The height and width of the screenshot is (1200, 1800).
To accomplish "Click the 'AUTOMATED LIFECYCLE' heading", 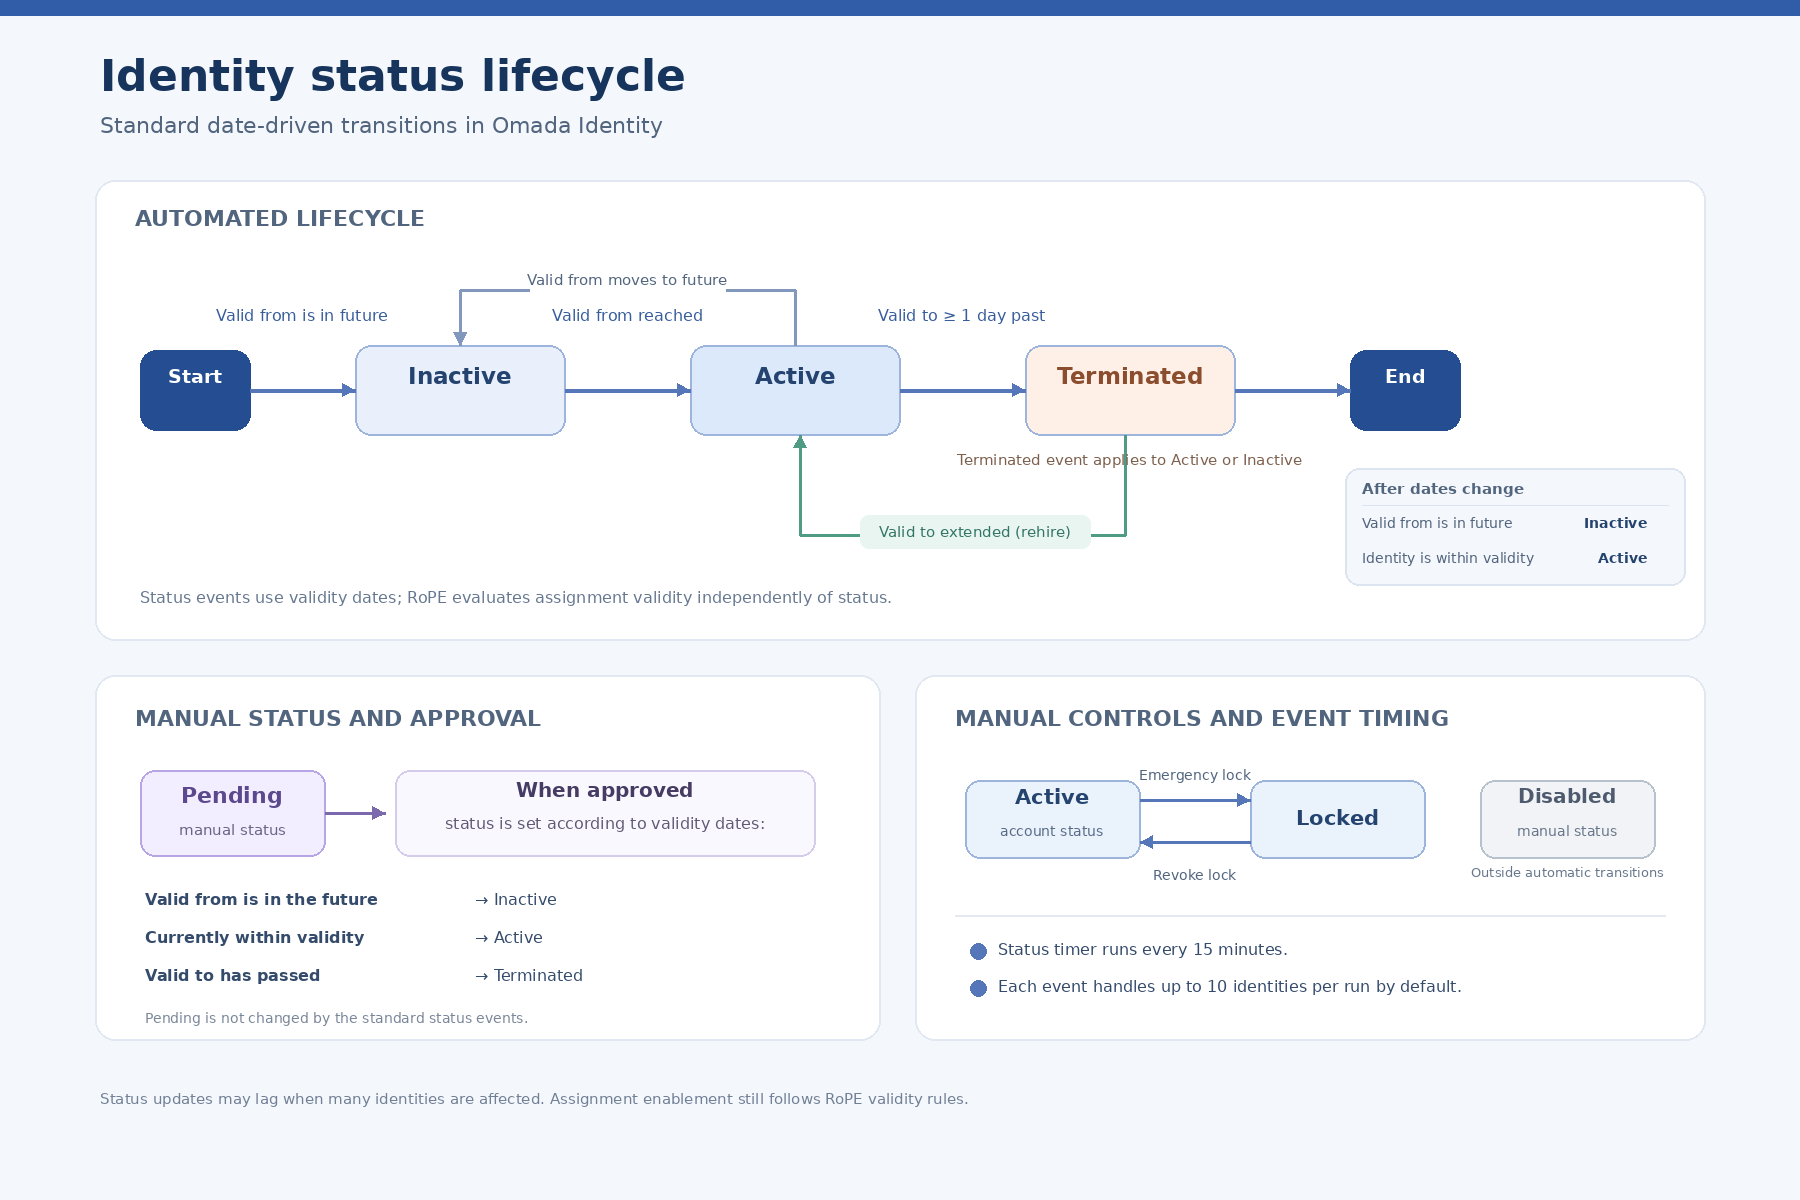I will (280, 218).
